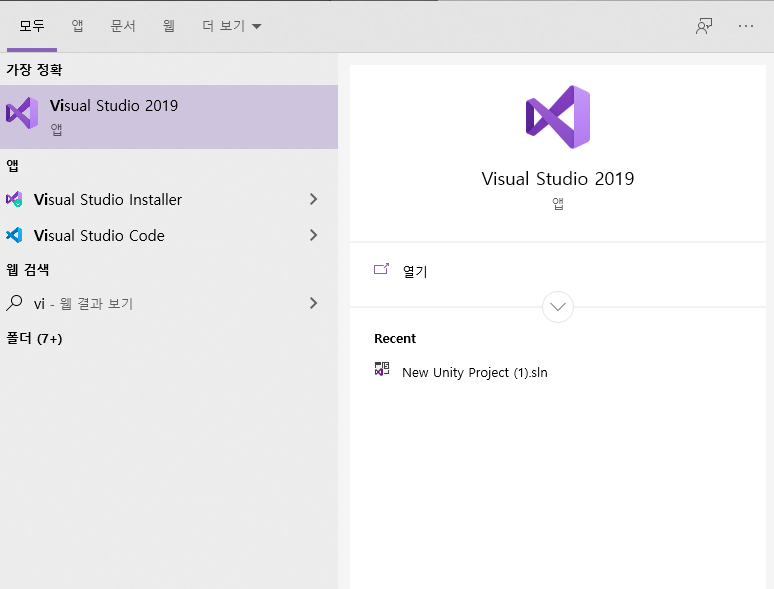The width and height of the screenshot is (774, 589).
Task: Expand the vi web results arrow
Action: pyautogui.click(x=313, y=303)
